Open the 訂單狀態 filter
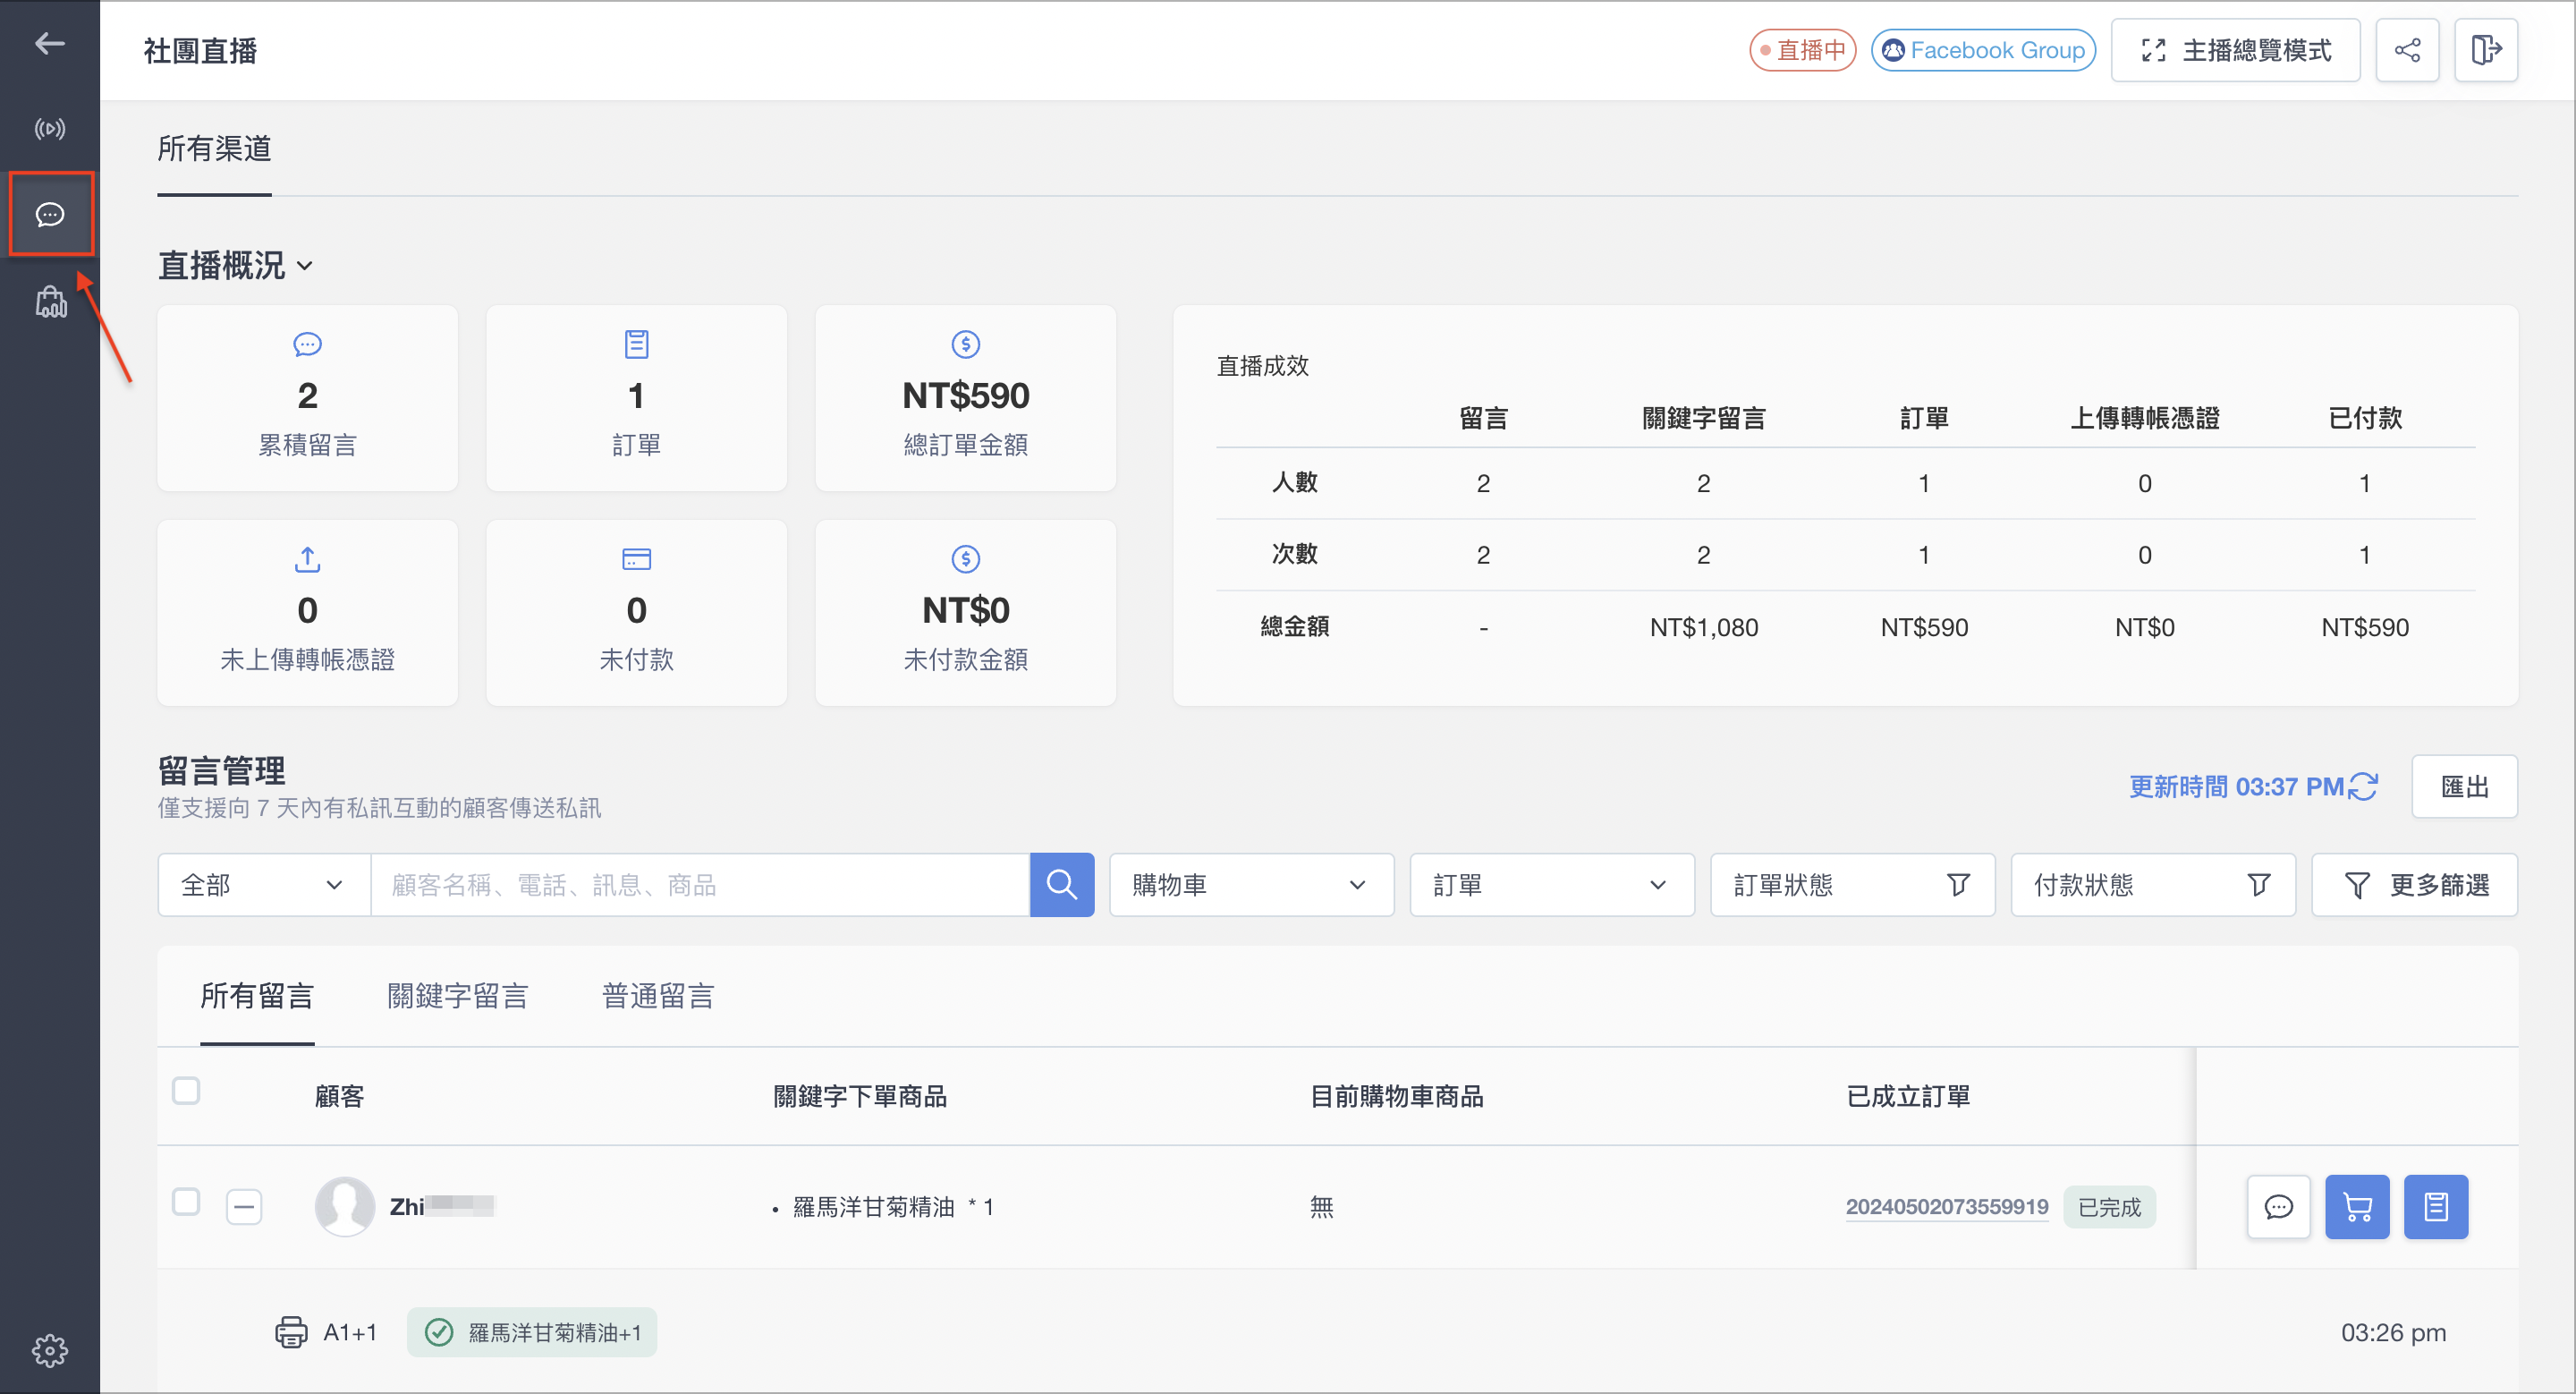Image resolution: width=2576 pixels, height=1394 pixels. click(1852, 884)
